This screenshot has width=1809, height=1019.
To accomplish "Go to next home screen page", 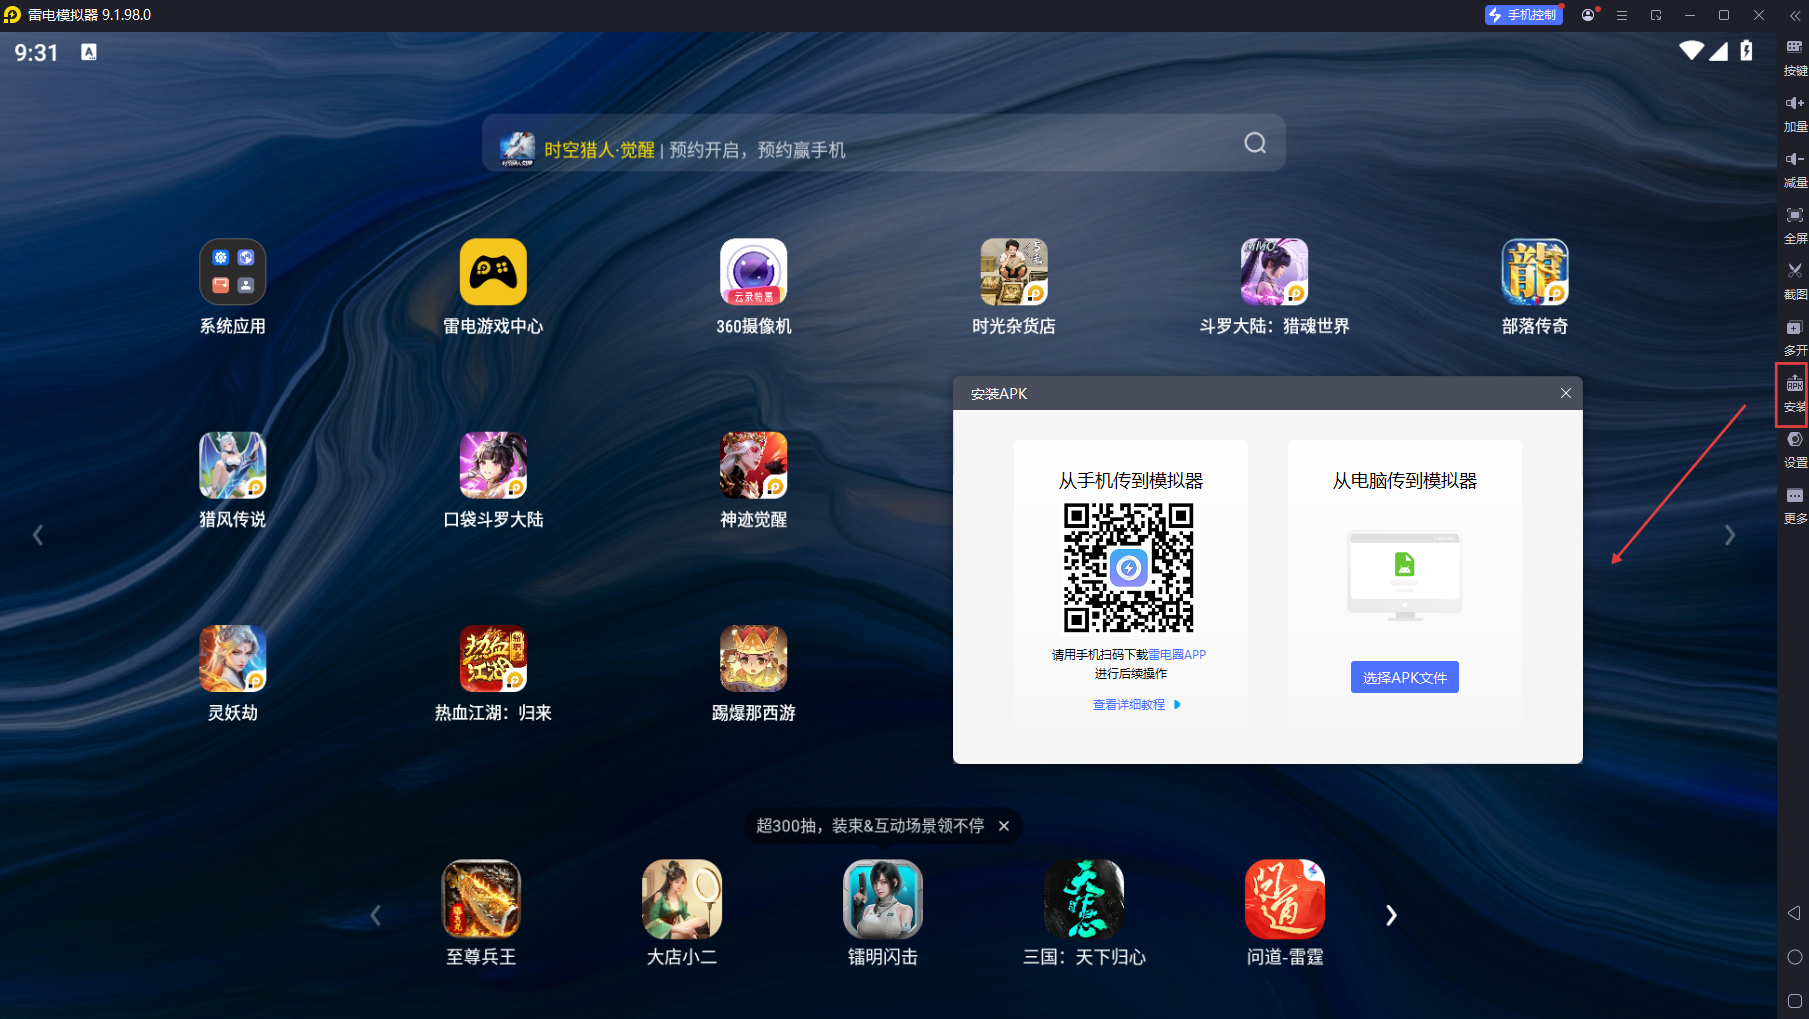I will [x=1729, y=535].
